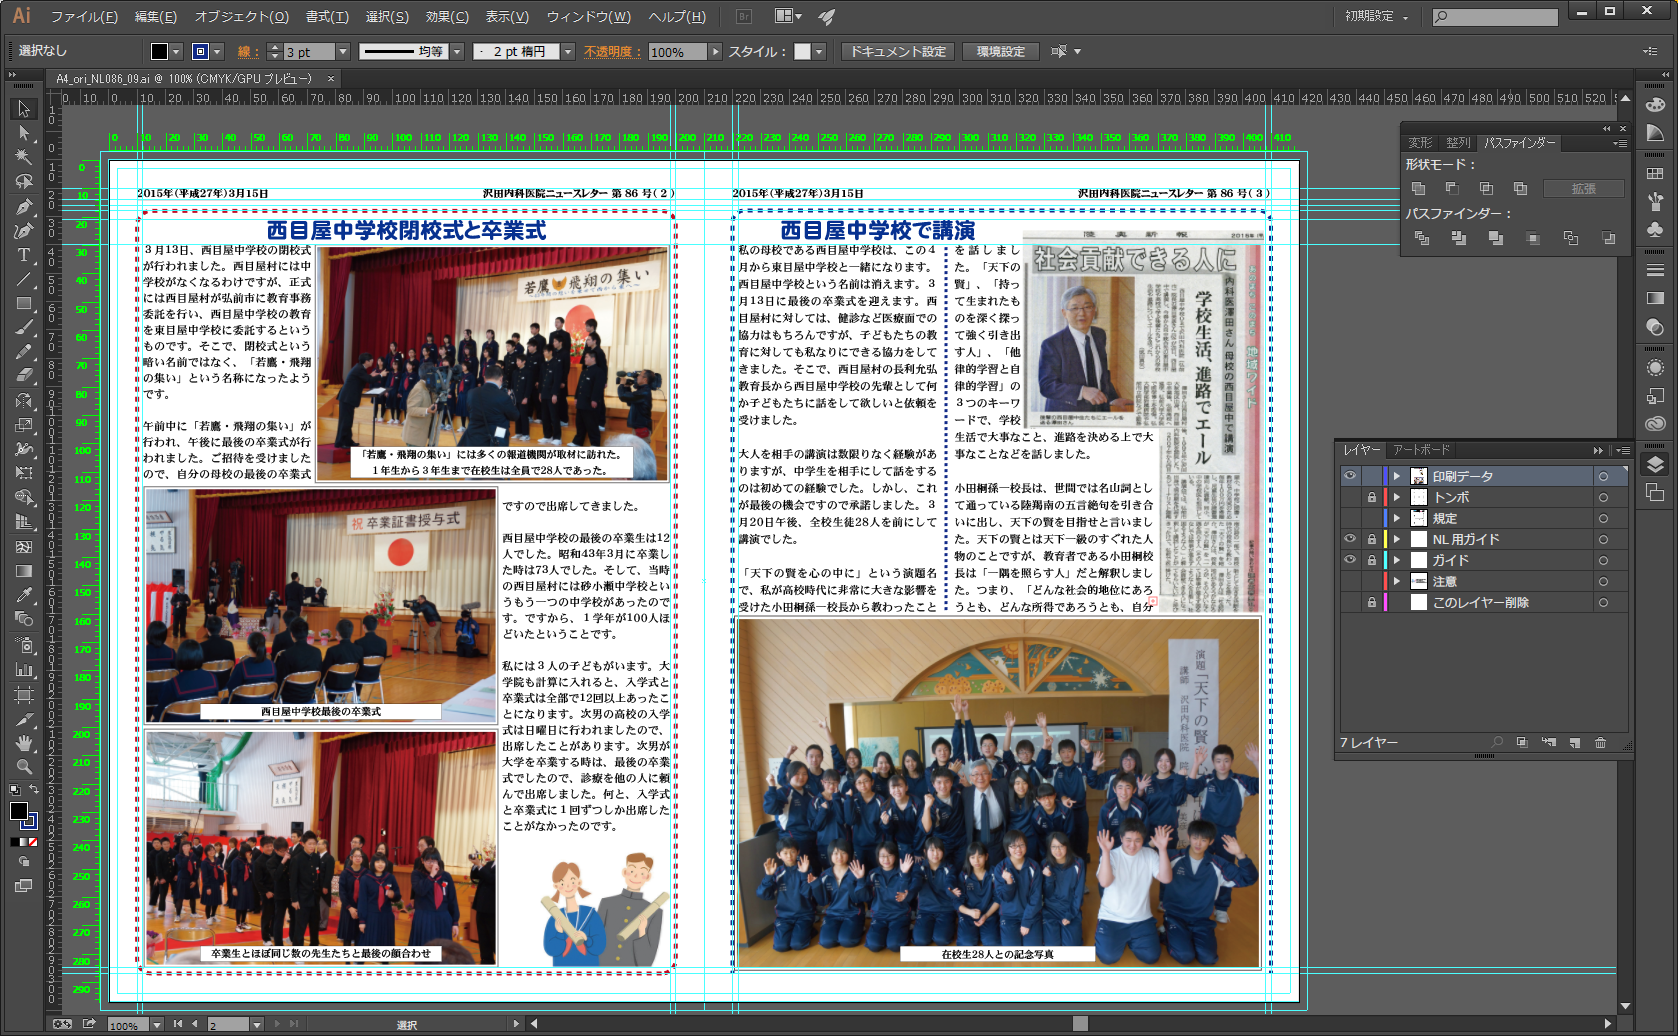Viewport: 1678px width, 1036px height.
Task: Open the Adobe Bridge (Br) button
Action: click(x=743, y=16)
